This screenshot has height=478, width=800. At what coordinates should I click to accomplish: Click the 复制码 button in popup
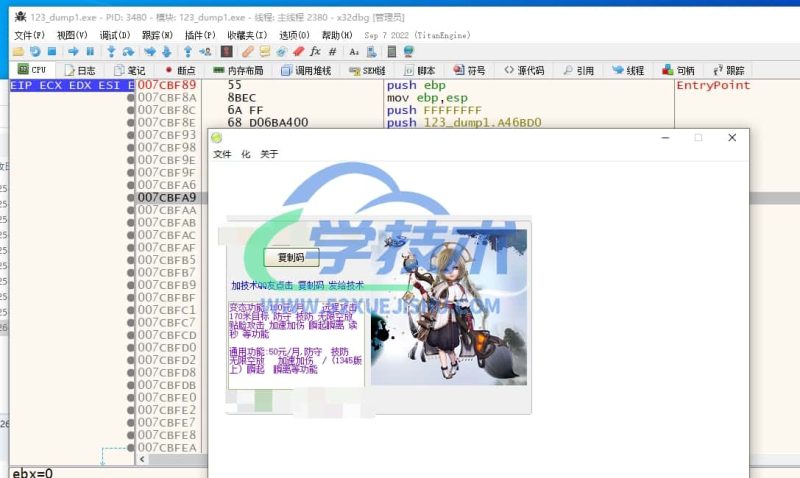point(291,258)
